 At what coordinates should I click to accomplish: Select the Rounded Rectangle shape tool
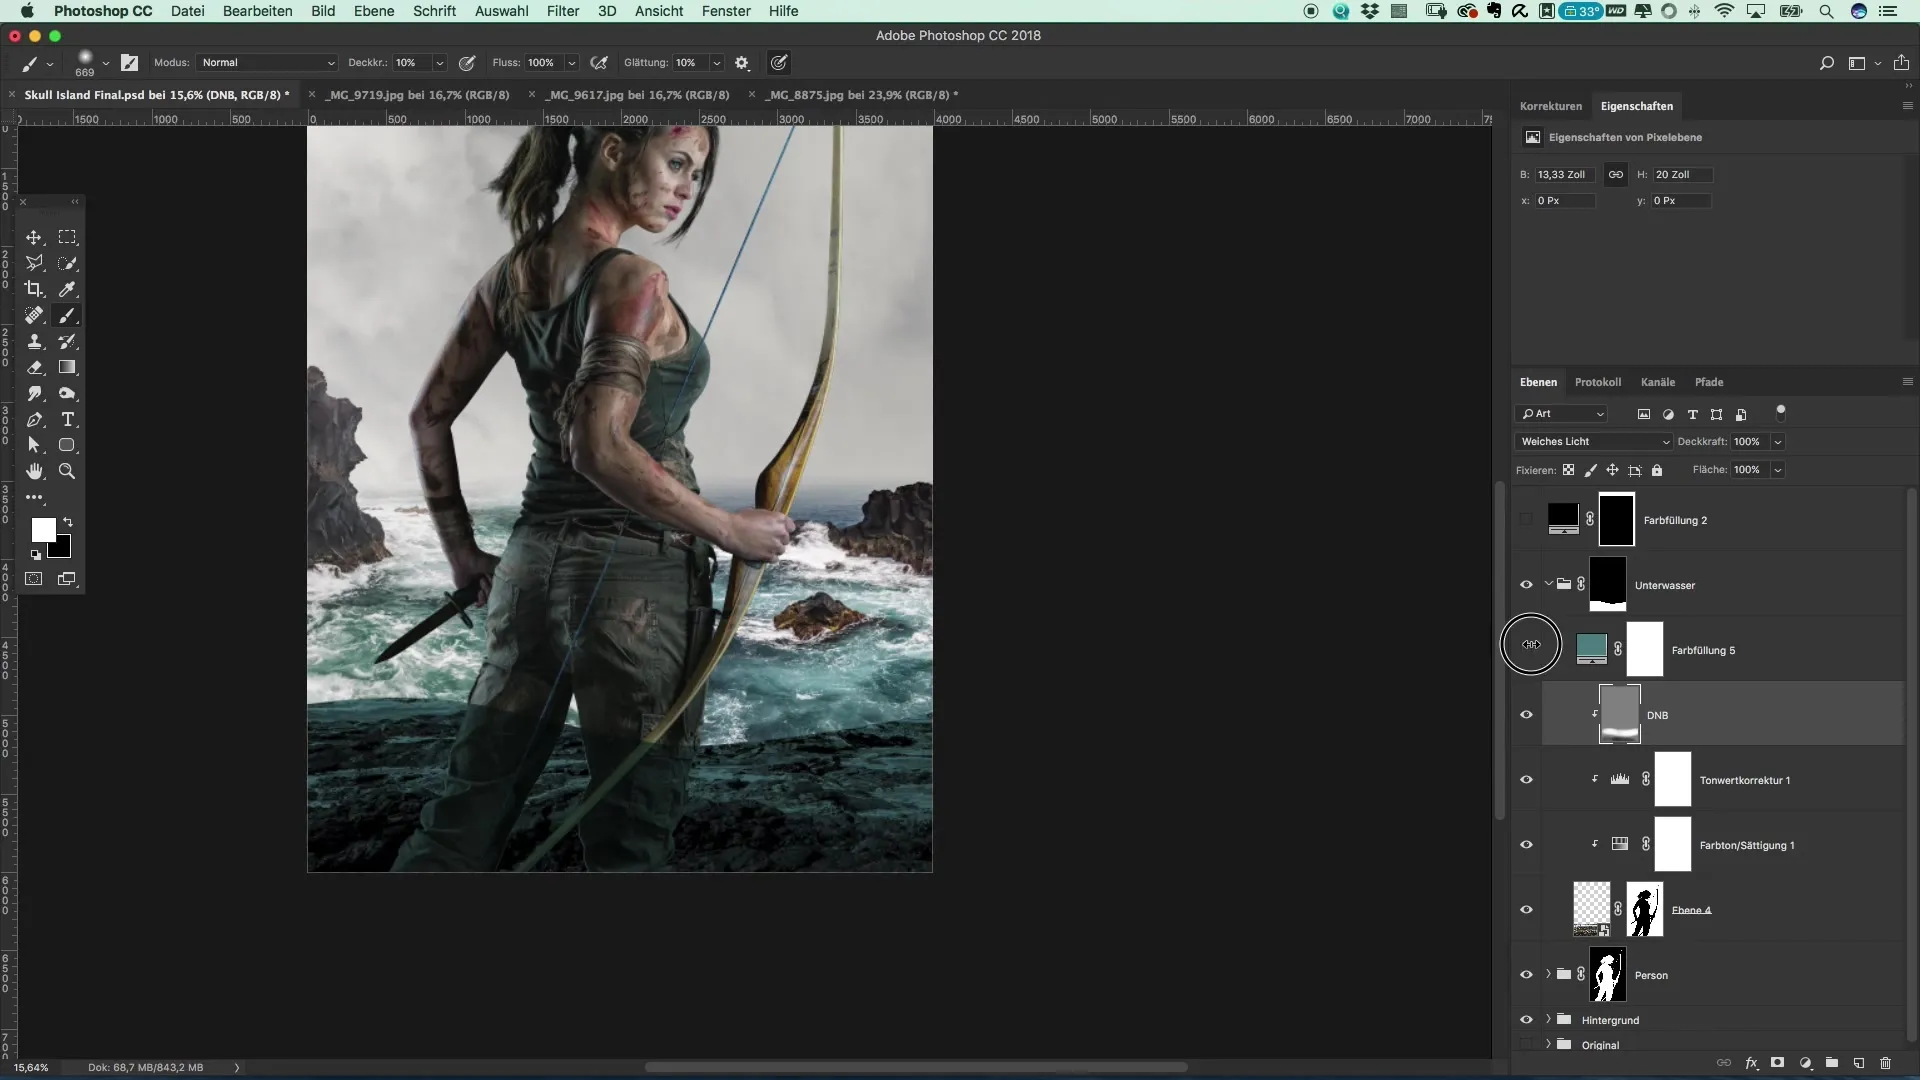click(67, 445)
